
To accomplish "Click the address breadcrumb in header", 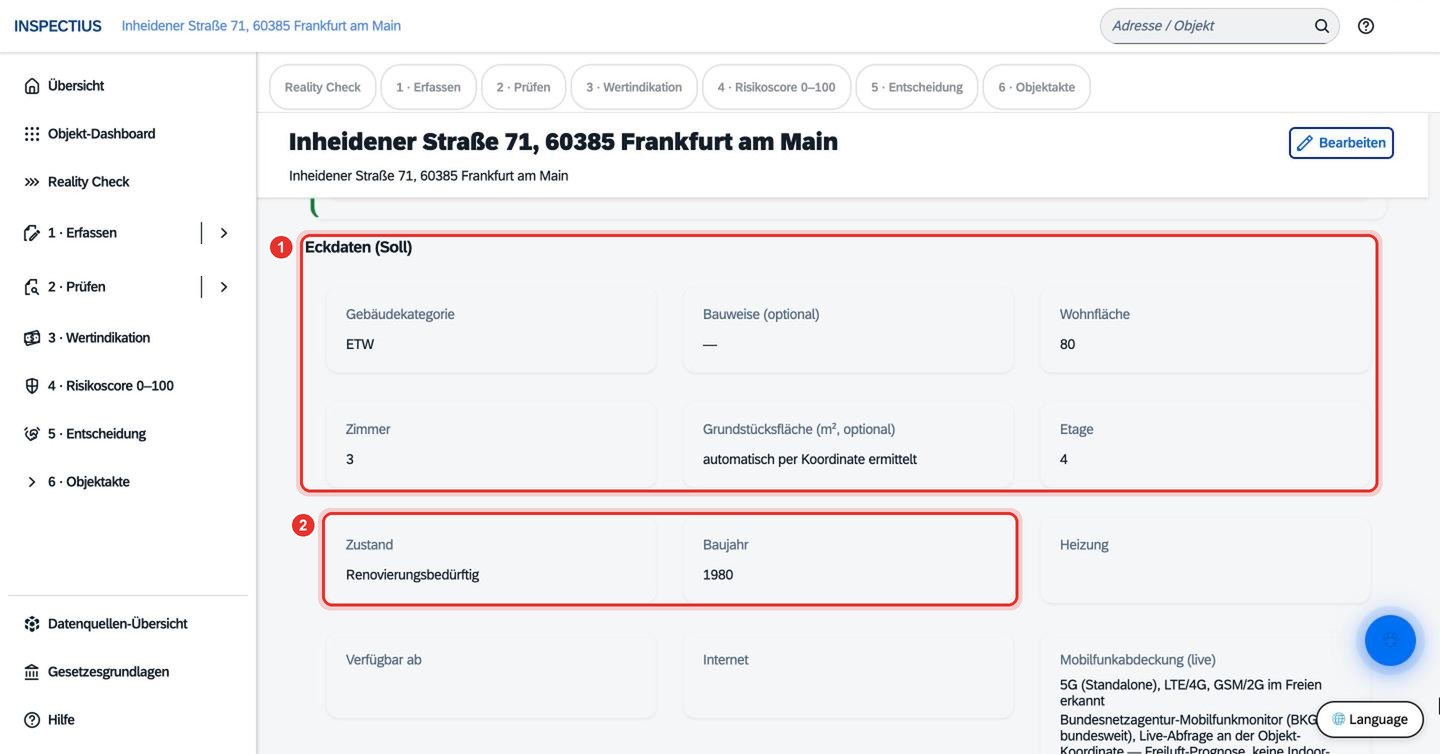I will click(x=261, y=26).
